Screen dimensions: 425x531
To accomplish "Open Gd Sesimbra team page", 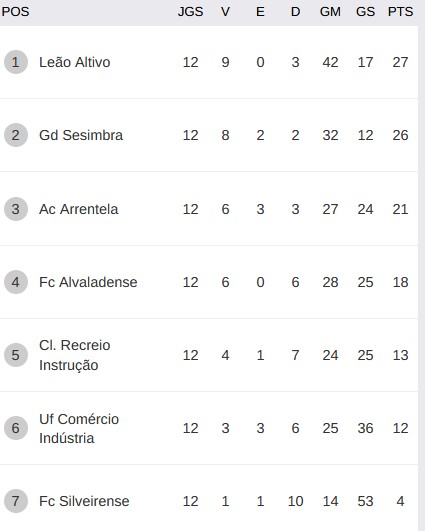I will (81, 135).
